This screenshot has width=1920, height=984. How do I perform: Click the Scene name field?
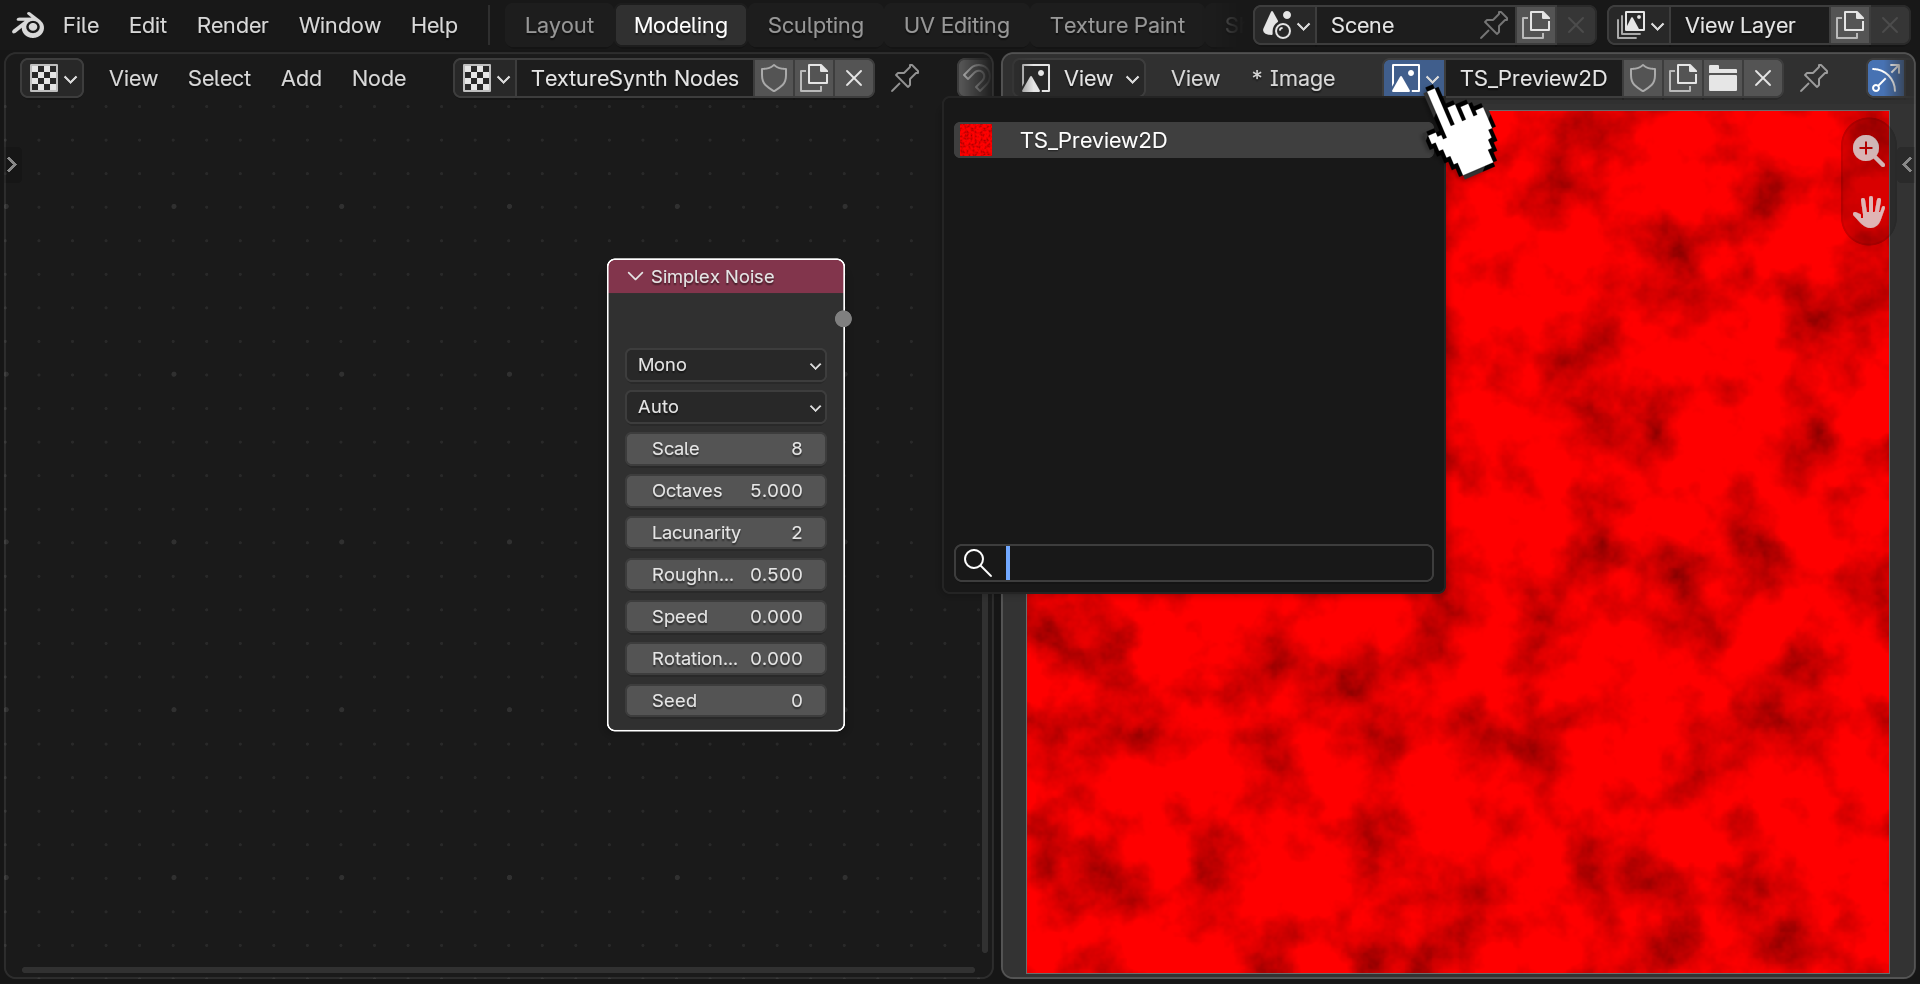pyautogui.click(x=1395, y=25)
